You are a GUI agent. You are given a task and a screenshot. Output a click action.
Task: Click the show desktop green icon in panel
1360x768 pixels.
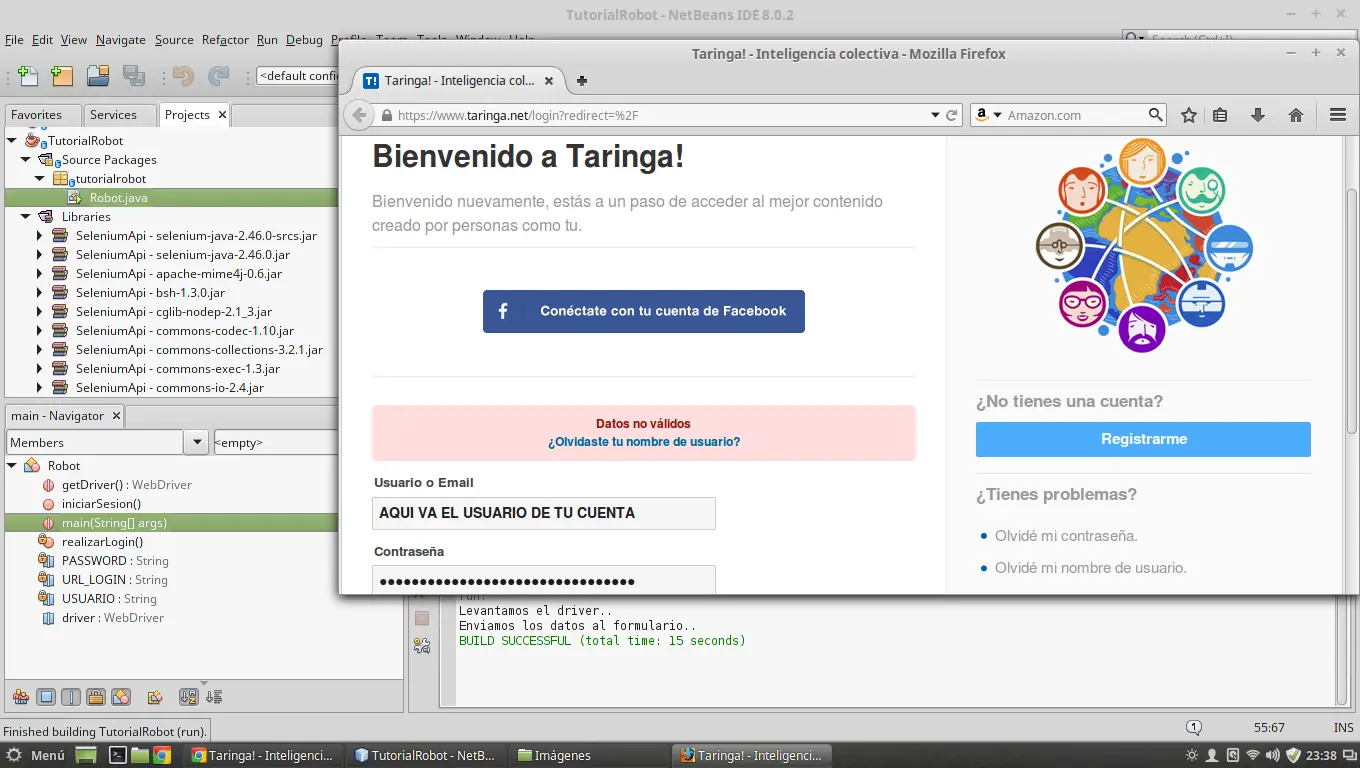87,755
